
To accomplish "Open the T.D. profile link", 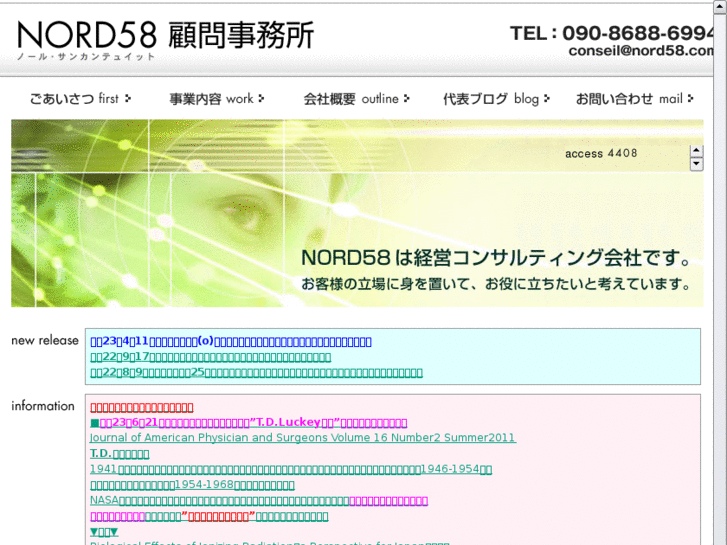I will [120, 453].
